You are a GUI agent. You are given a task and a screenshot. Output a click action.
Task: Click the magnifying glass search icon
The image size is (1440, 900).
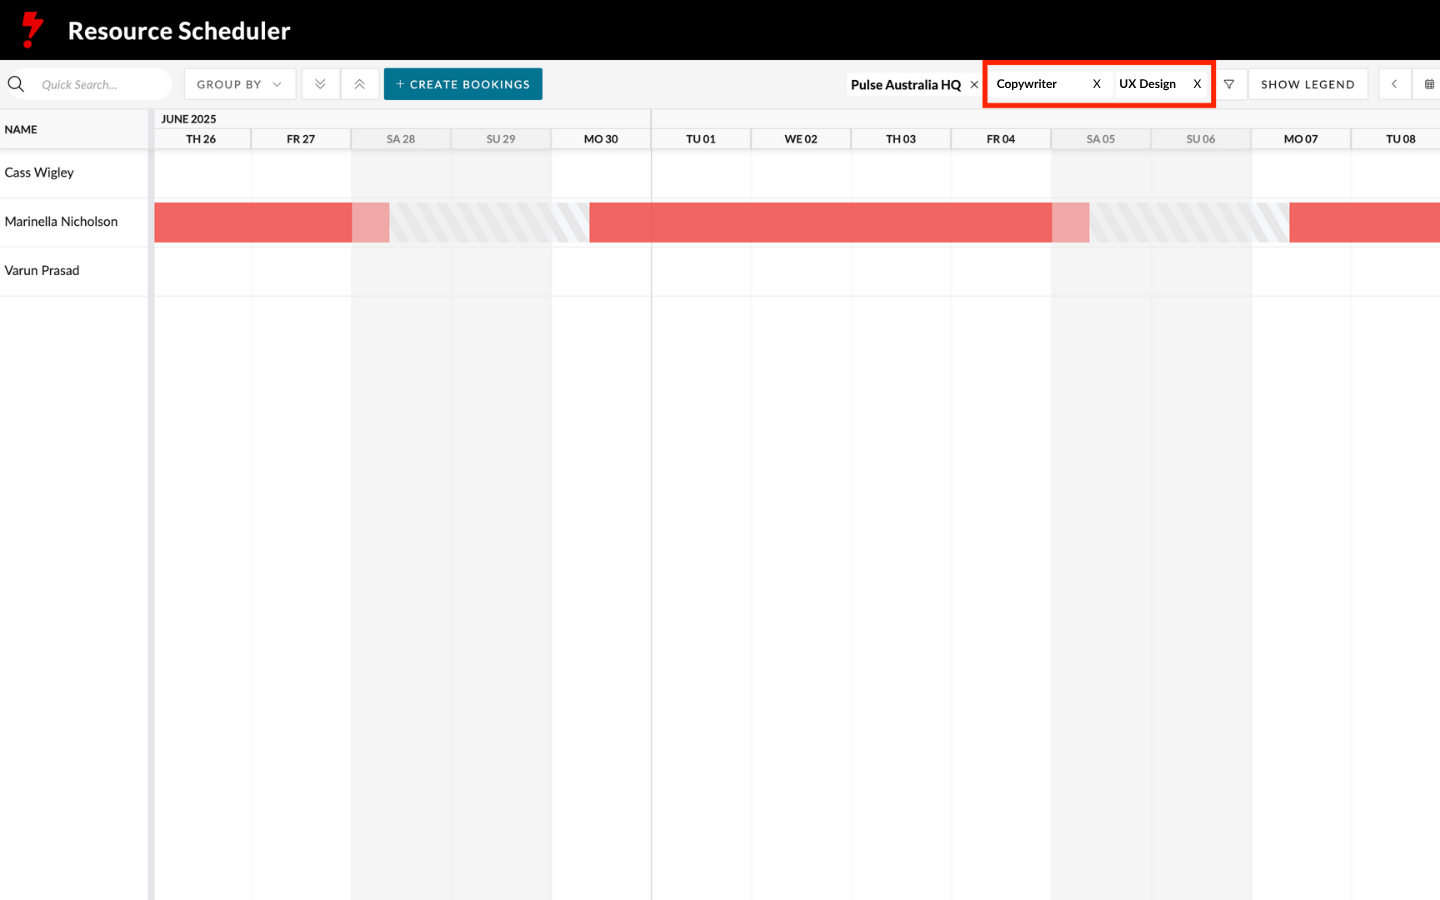16,84
